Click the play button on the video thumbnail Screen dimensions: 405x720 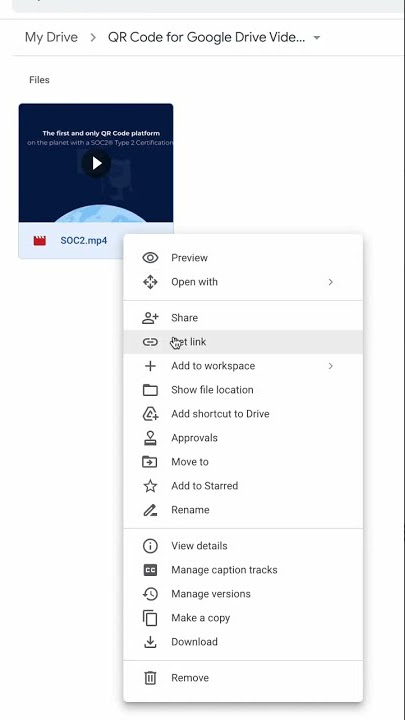click(x=96, y=163)
